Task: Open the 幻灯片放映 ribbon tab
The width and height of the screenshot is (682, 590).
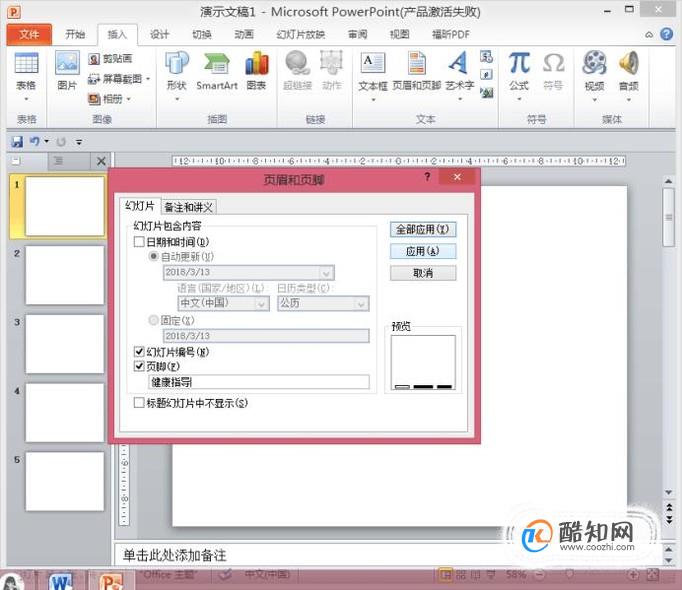Action: click(301, 34)
